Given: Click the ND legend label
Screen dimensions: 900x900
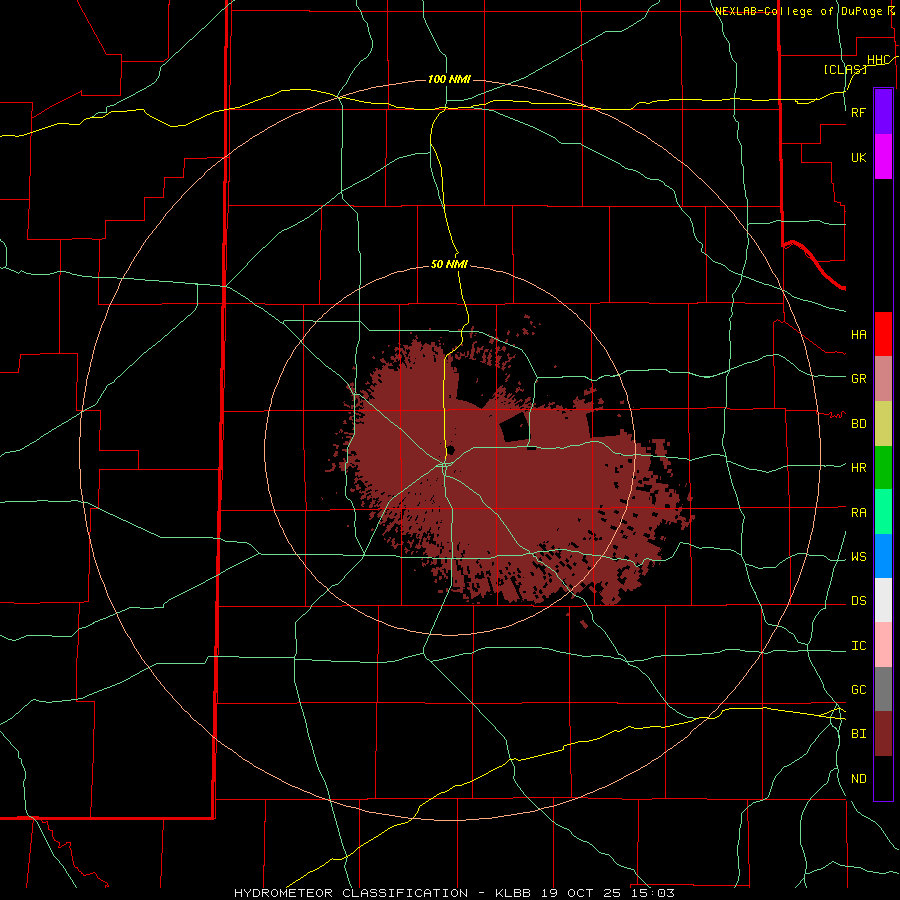Looking at the screenshot, I should [858, 779].
